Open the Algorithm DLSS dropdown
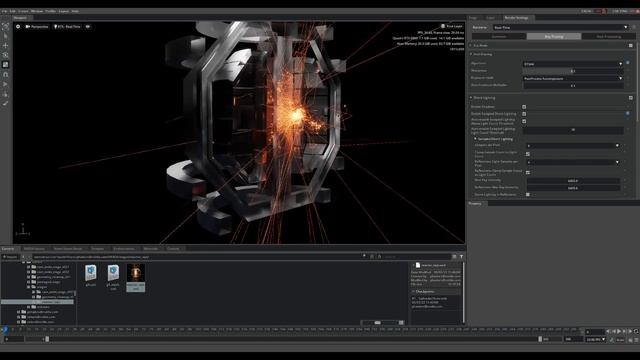The height and width of the screenshot is (360, 640). click(573, 64)
